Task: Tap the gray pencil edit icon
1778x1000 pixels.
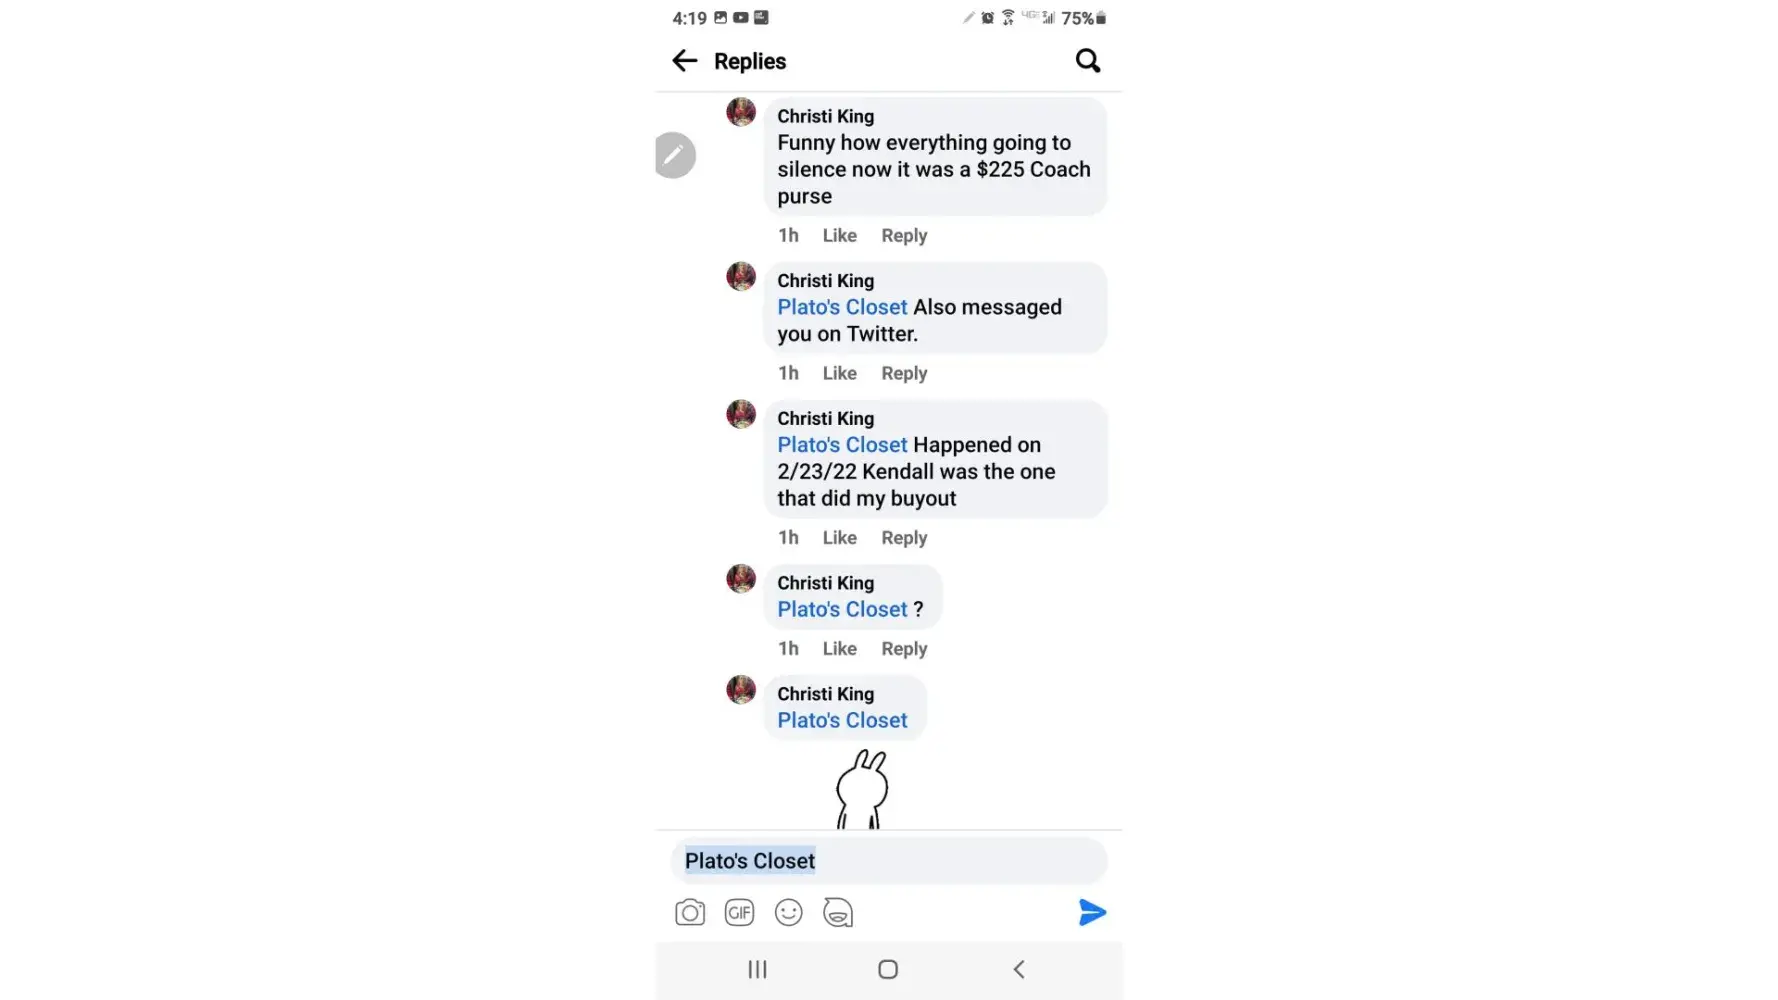Action: pos(675,155)
